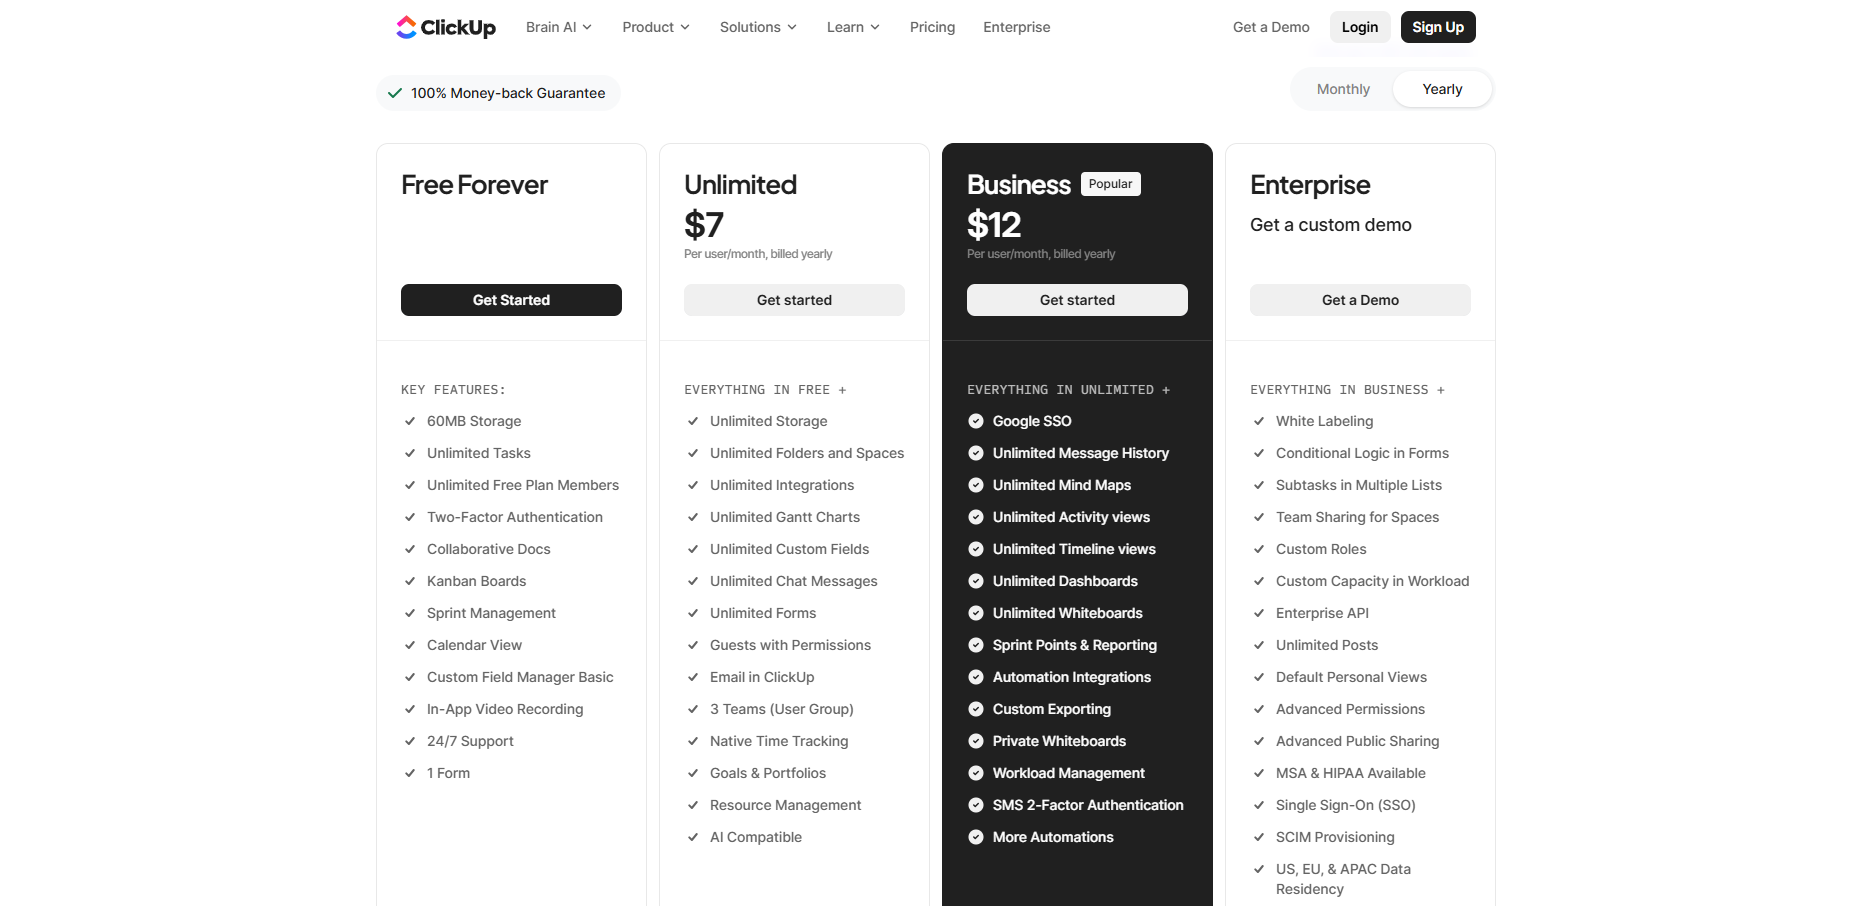Click checkmark icon beside Email in ClickUp
Viewport: 1864px width, 906px height.
click(x=693, y=677)
